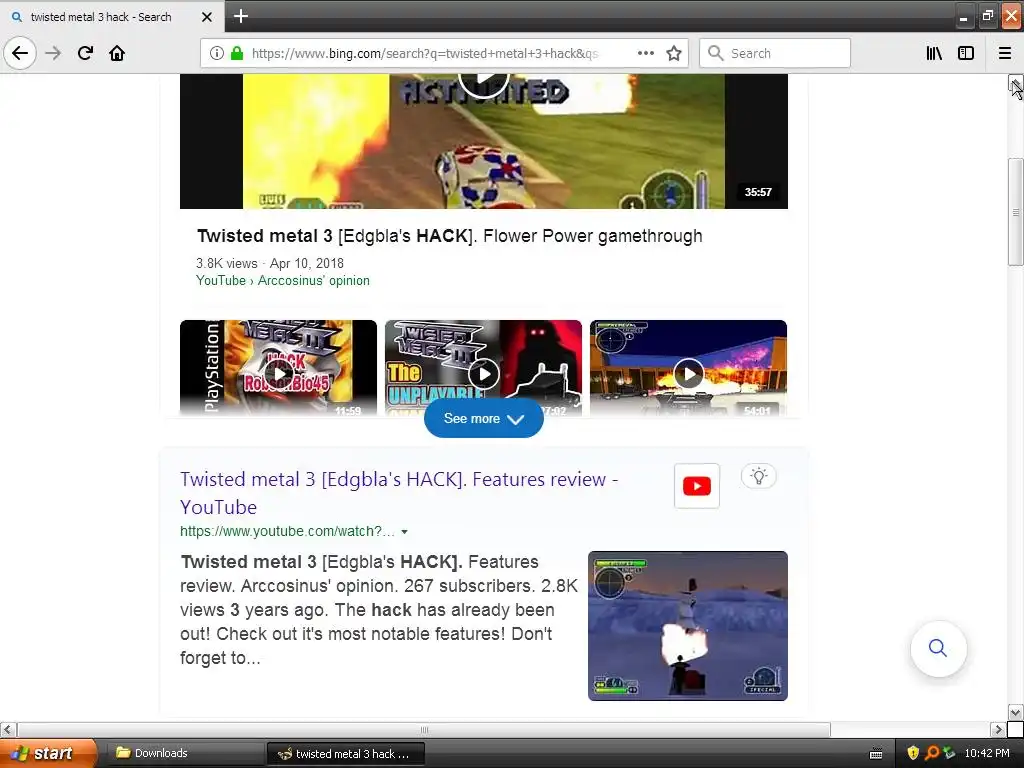Play The Unplayable video thumbnail
1024x768 pixels.
pos(483,367)
